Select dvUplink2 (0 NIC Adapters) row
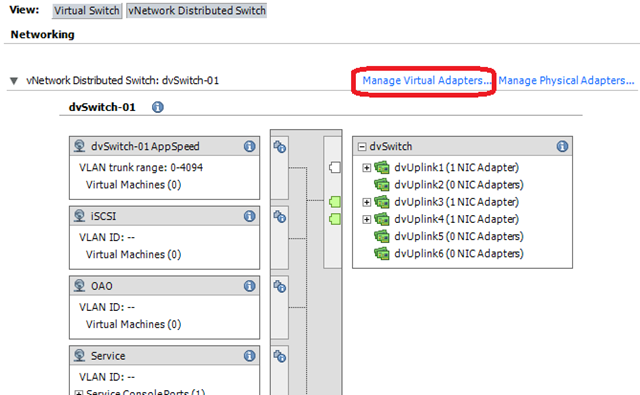 (x=459, y=185)
